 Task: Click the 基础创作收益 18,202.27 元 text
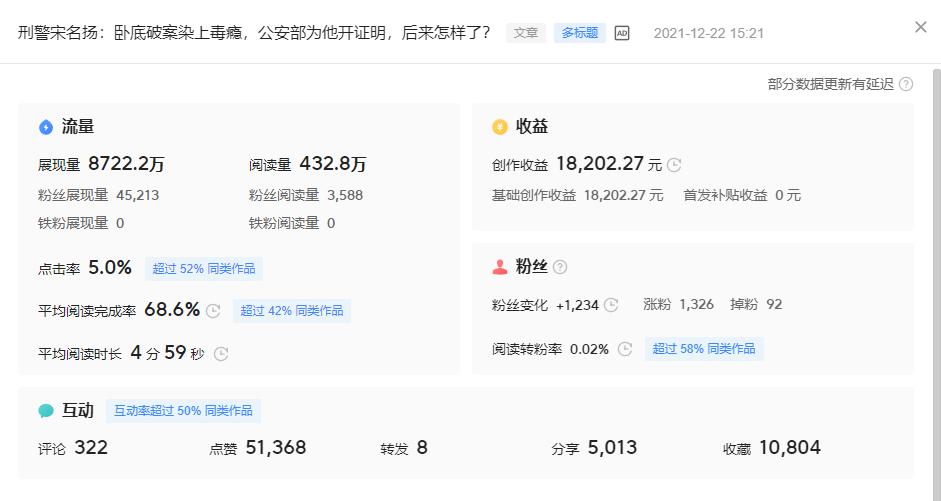click(x=577, y=195)
